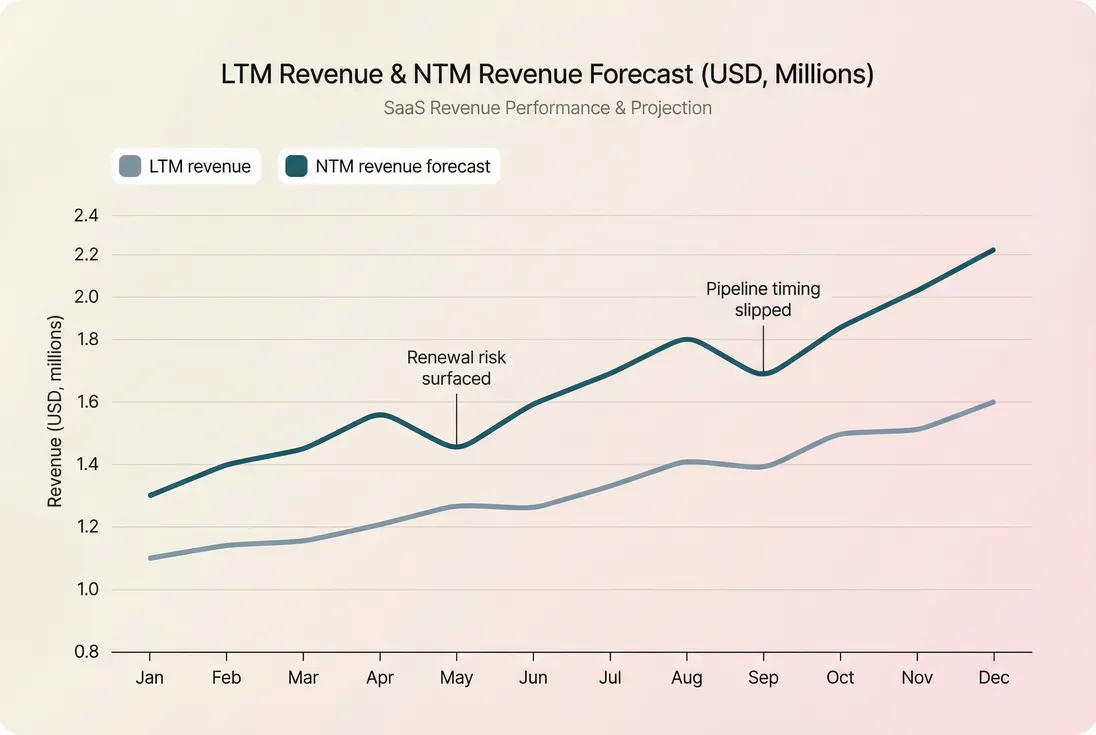Click the LTM revenue legend swatch
Screen dimensions: 1096x735
(129, 166)
